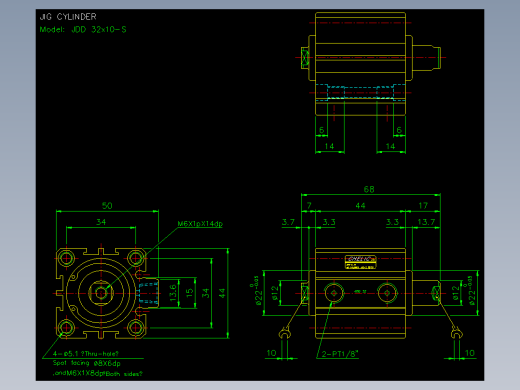Click vertical "34" dimension beside 15
Image resolution: width=520 pixels, height=390 pixels.
(206, 293)
